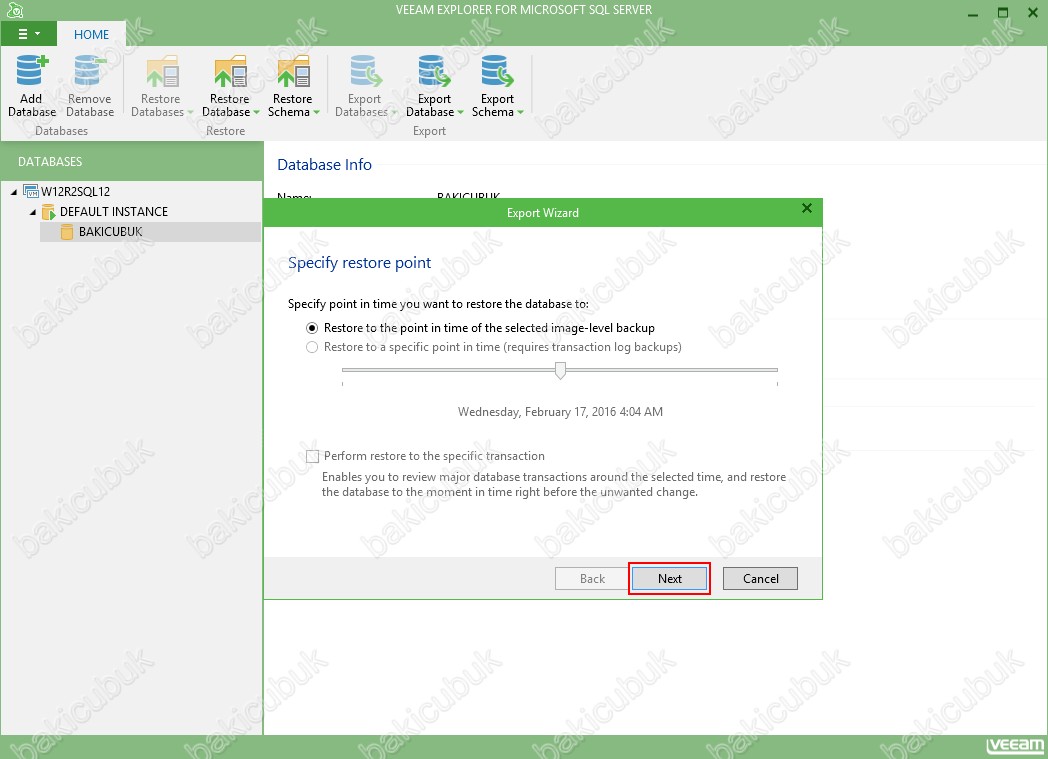The height and width of the screenshot is (759, 1048).
Task: Close the Export Wizard dialog
Action: click(807, 208)
